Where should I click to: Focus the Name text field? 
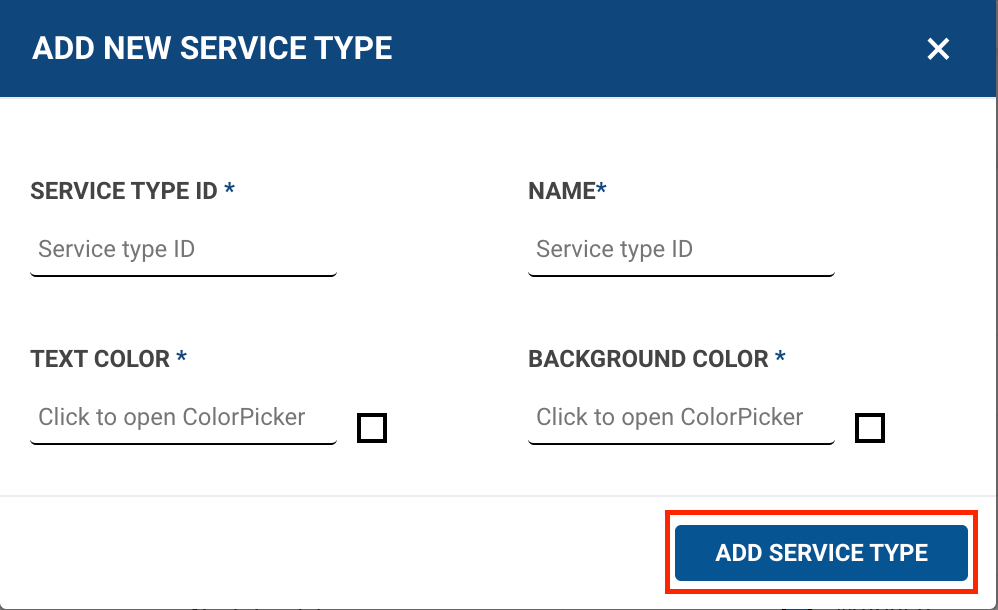tap(680, 250)
